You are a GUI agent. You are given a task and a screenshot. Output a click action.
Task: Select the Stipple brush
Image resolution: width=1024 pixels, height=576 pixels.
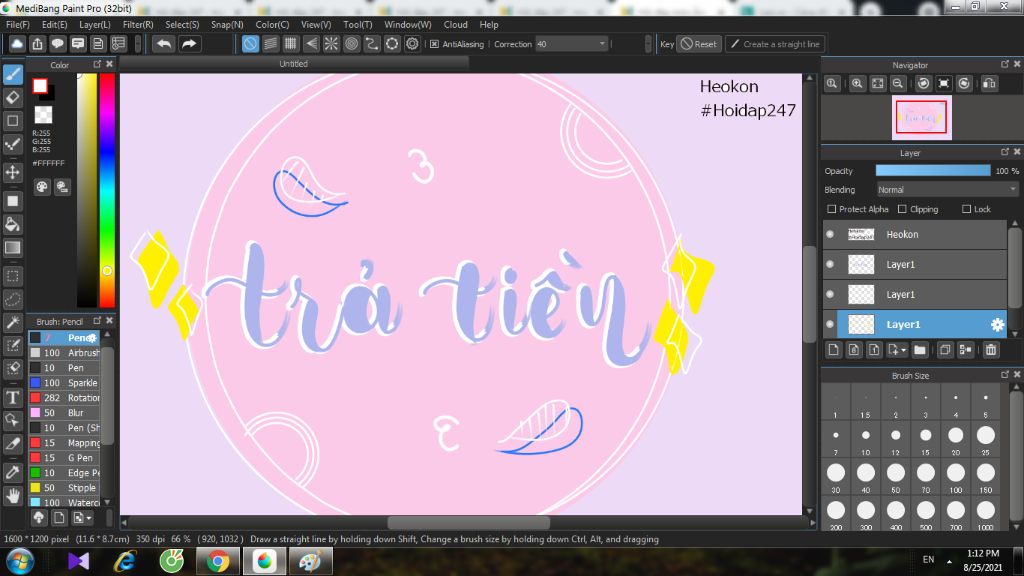[x=65, y=488]
